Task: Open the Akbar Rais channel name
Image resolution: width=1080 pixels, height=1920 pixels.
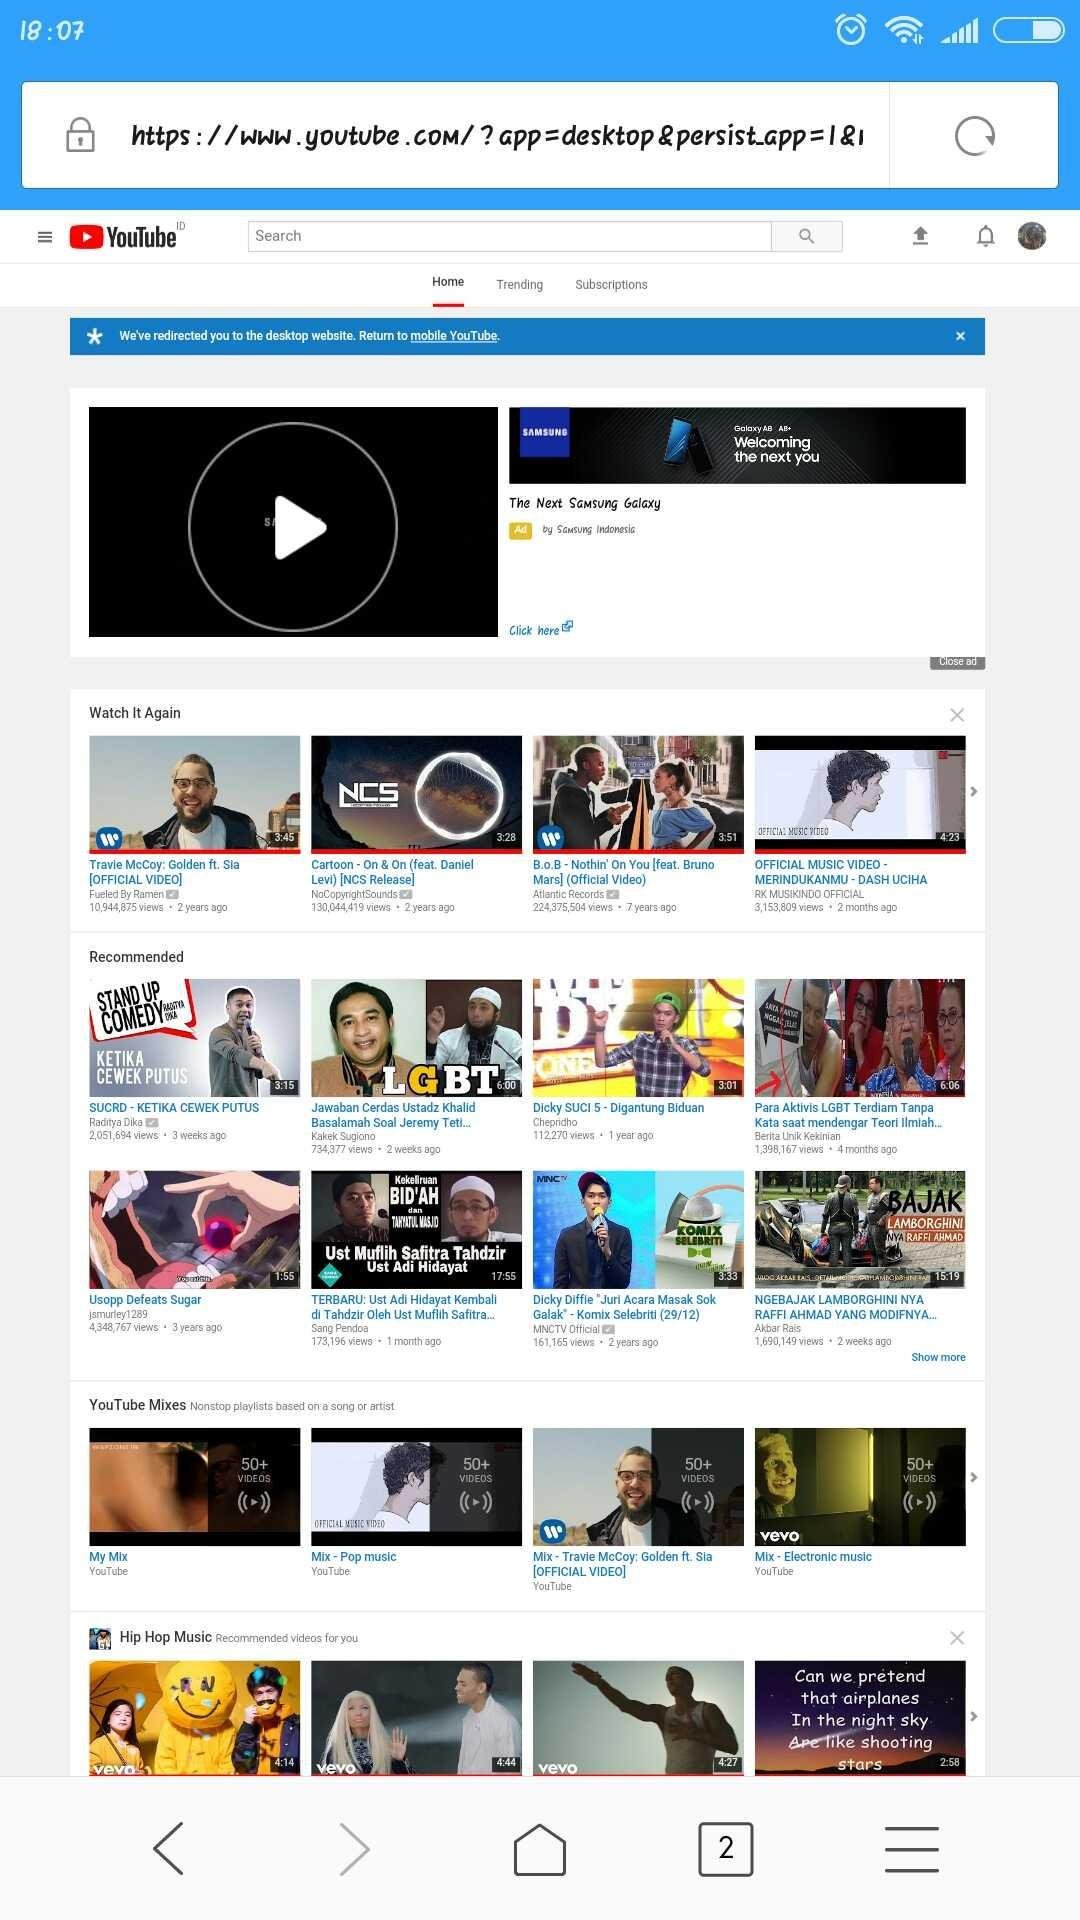Action: pos(778,1329)
